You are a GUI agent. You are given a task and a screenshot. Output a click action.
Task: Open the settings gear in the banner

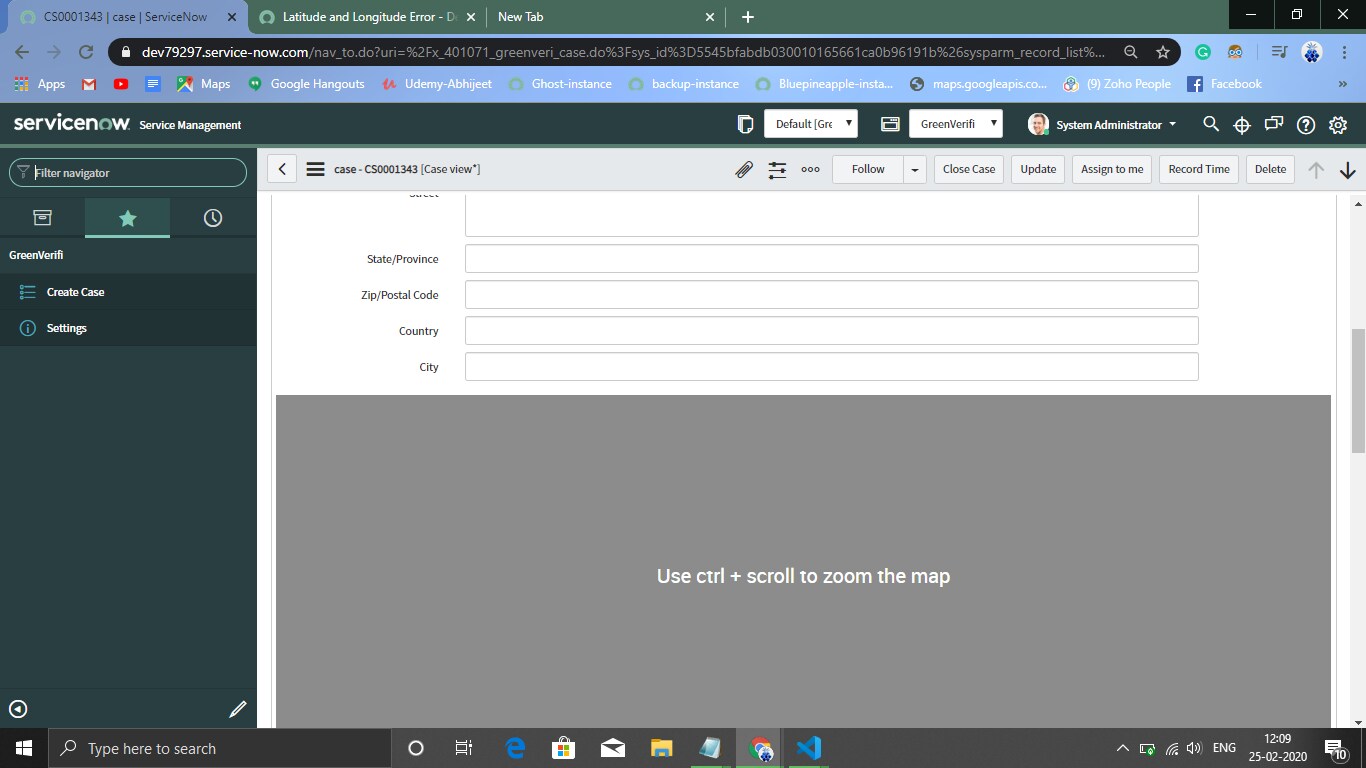pyautogui.click(x=1337, y=125)
